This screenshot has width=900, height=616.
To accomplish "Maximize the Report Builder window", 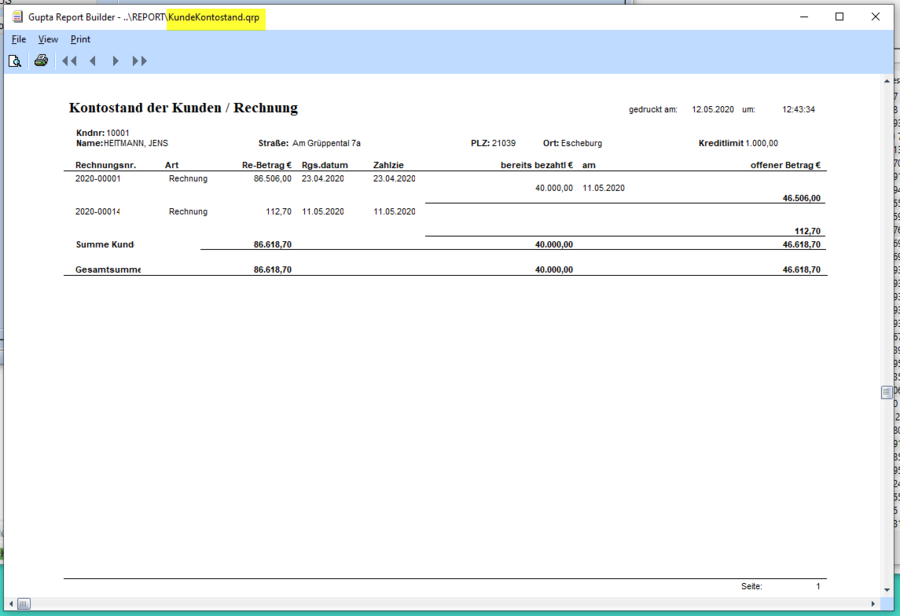I will (x=839, y=17).
